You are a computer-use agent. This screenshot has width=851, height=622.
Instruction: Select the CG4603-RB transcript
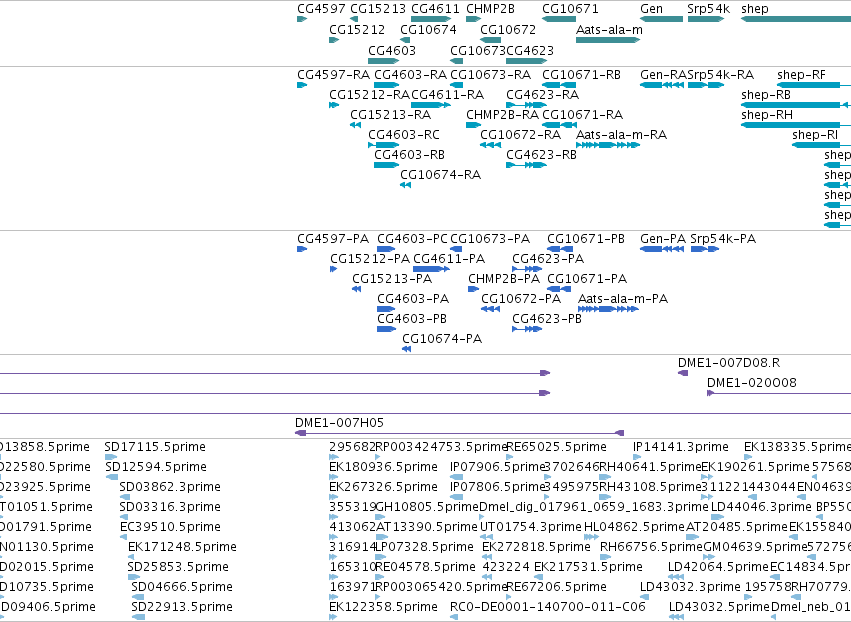pos(386,166)
